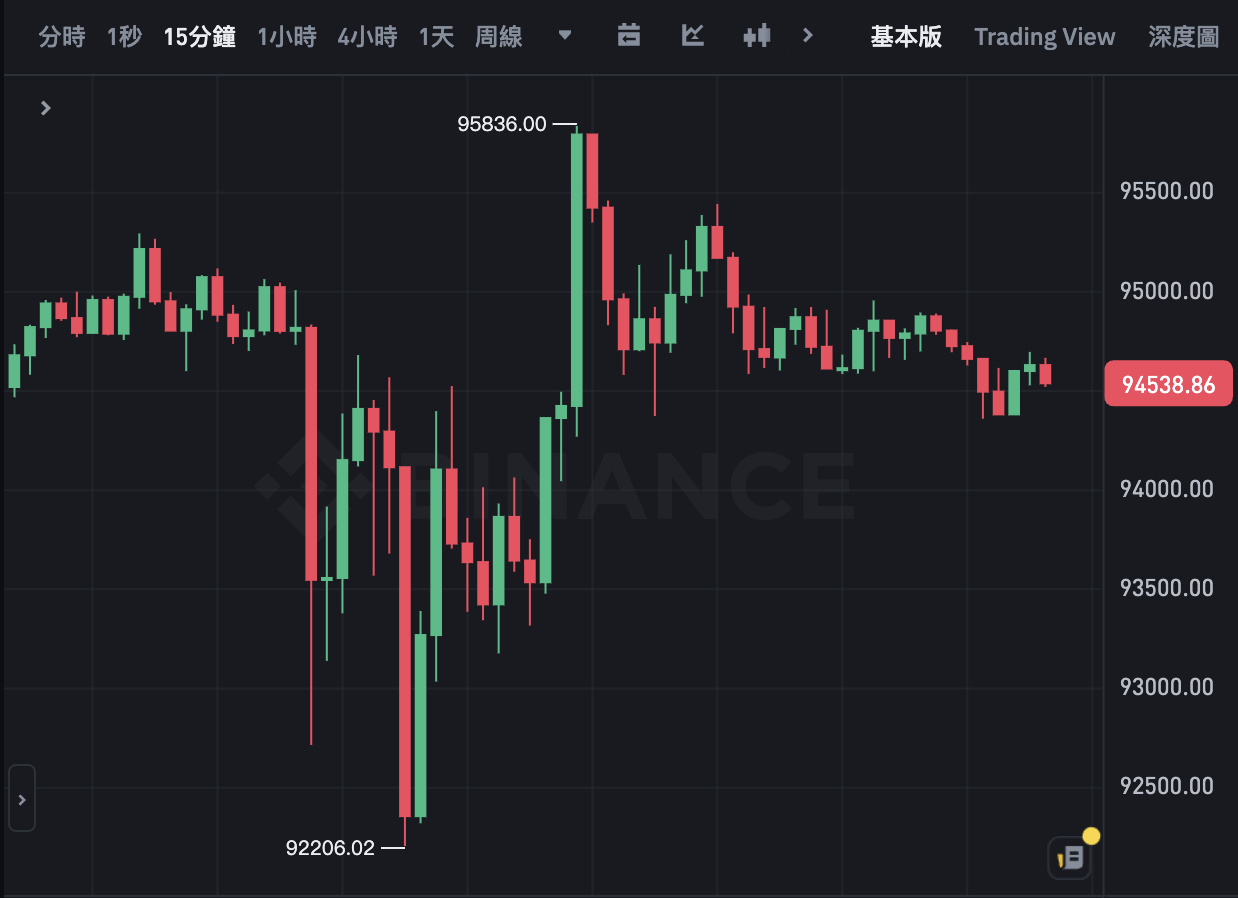Select the 1天 daily interval
Viewport: 1238px width, 898px height.
point(436,37)
